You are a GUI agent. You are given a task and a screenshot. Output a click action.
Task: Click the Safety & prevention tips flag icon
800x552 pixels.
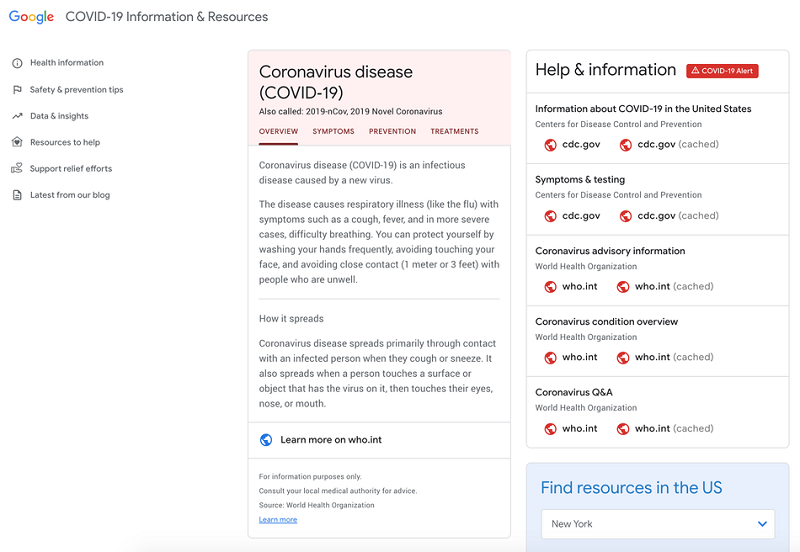point(17,90)
